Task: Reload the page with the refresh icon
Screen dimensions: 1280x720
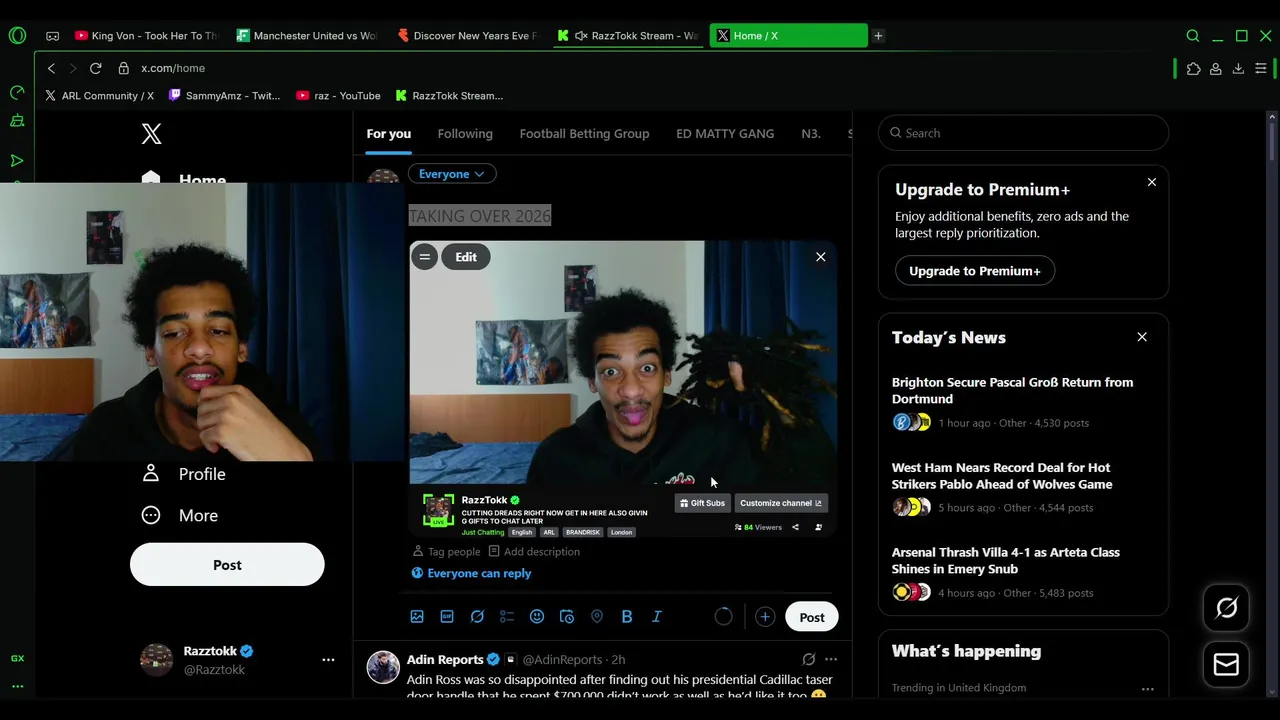Action: coord(95,68)
